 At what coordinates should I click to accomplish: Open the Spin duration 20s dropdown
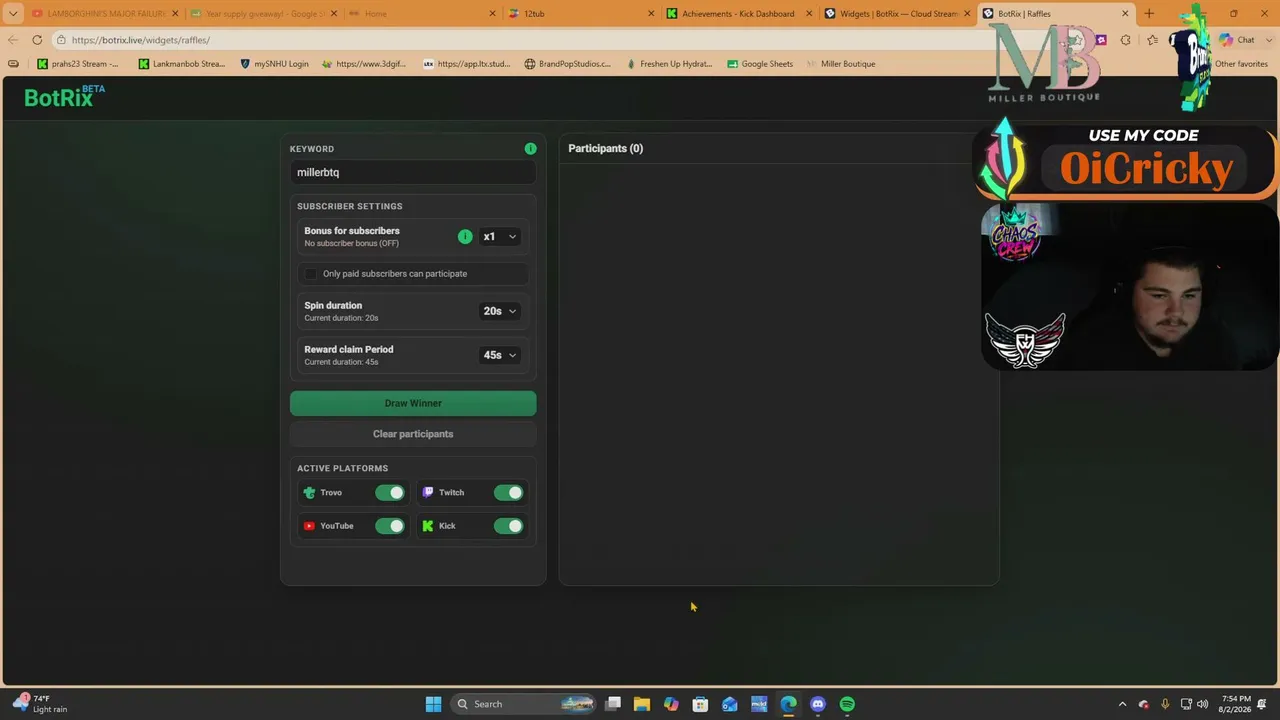[499, 311]
